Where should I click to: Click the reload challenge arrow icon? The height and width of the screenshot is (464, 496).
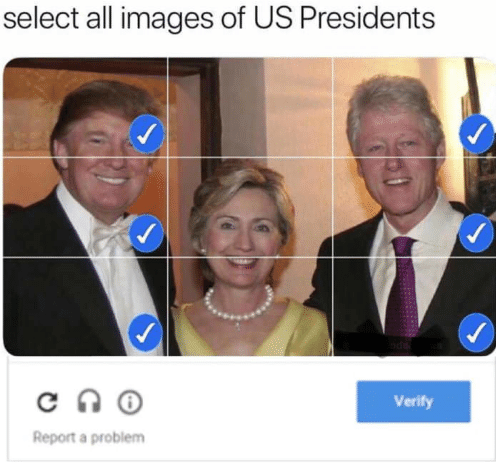coord(47,402)
